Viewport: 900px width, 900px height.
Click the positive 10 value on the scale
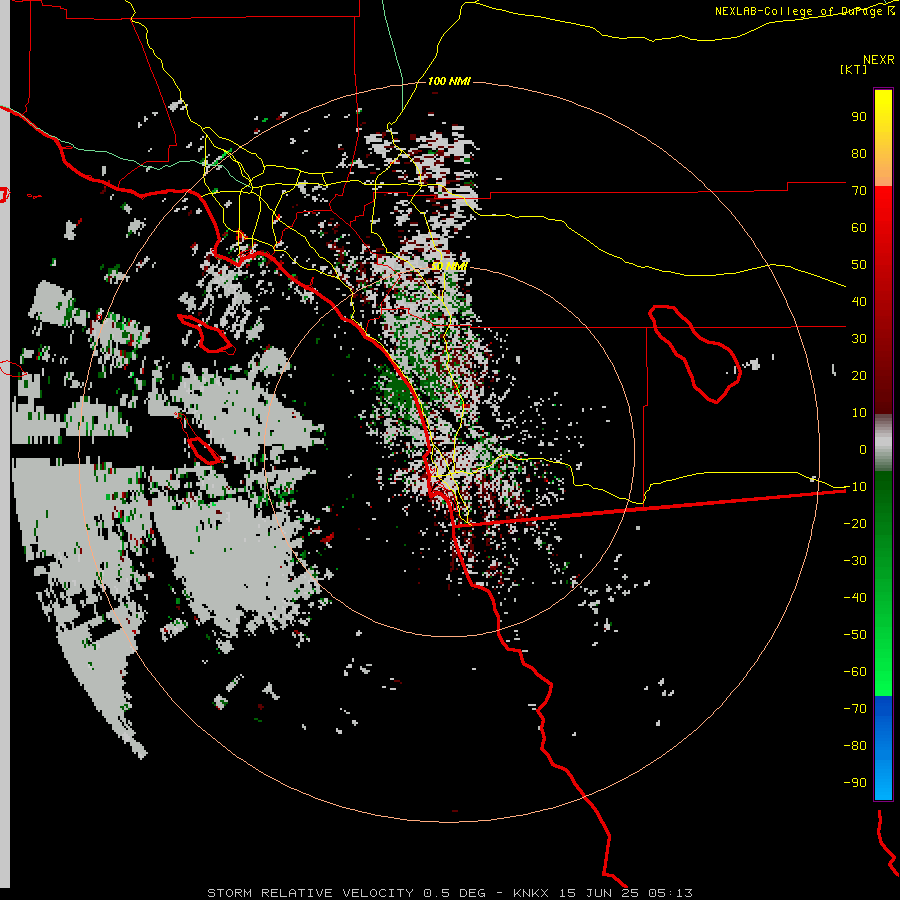(x=859, y=413)
